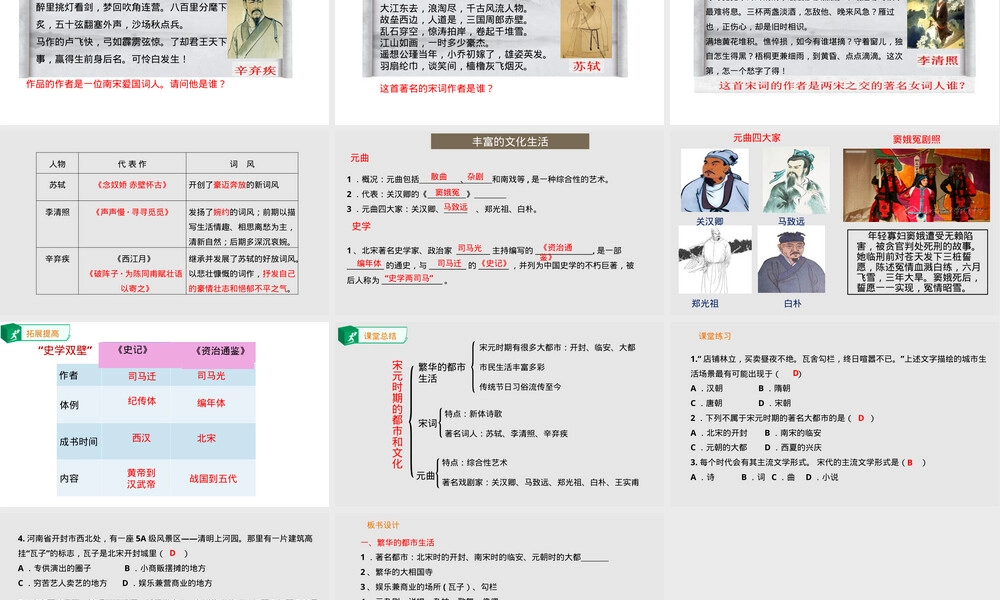The image size is (1000, 600).
Task: Click the pink 《史记》 column header
Action: click(133, 351)
